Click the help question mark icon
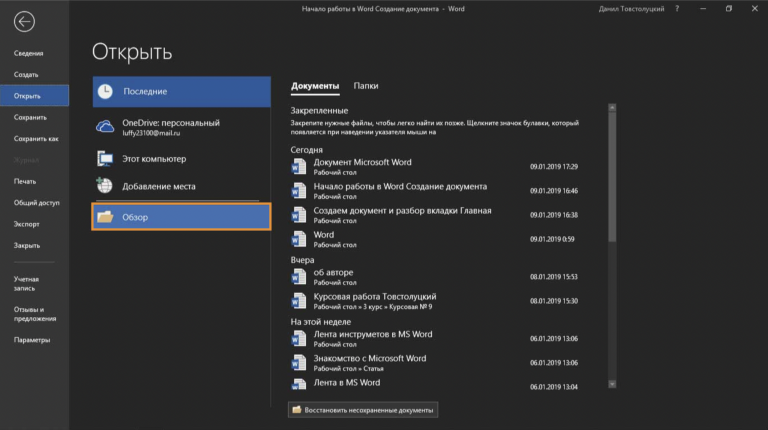This screenshot has height=430, width=768. (x=677, y=9)
